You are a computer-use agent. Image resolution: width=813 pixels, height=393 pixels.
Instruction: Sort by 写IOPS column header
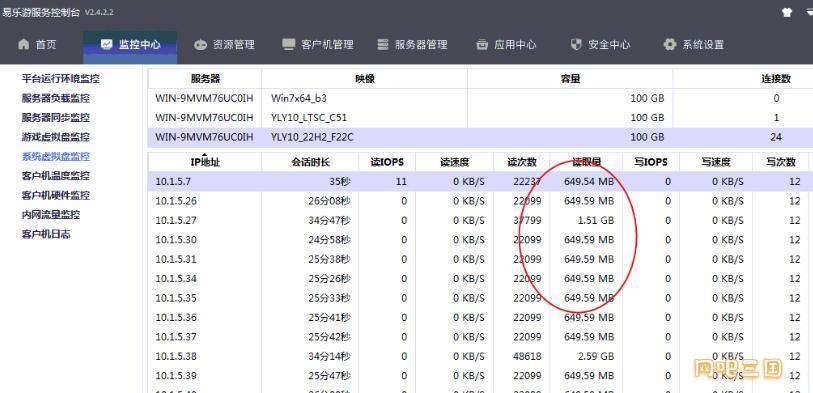651,162
